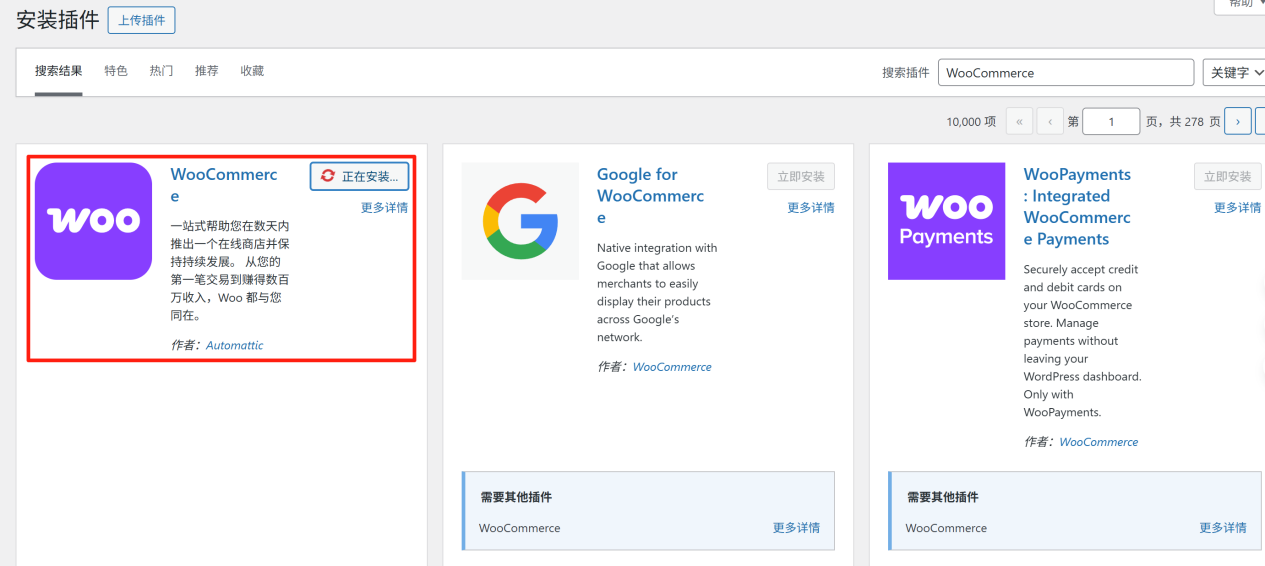The width and height of the screenshot is (1265, 566).
Task: Click 立即安装 for WooPayments
Action: coord(1227,176)
